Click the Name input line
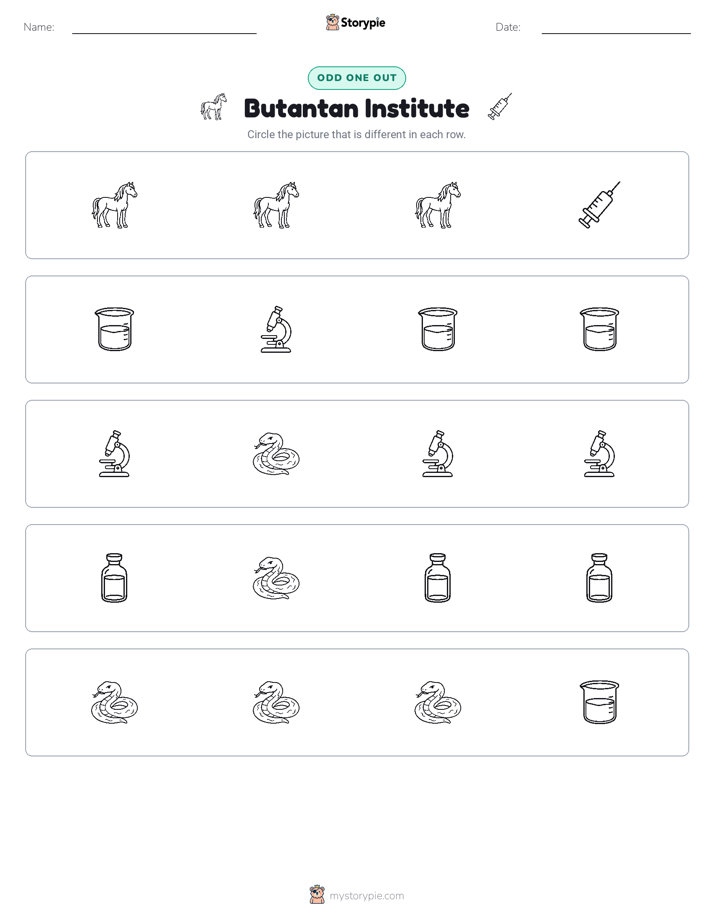This screenshot has width=714, height=924. click(164, 28)
